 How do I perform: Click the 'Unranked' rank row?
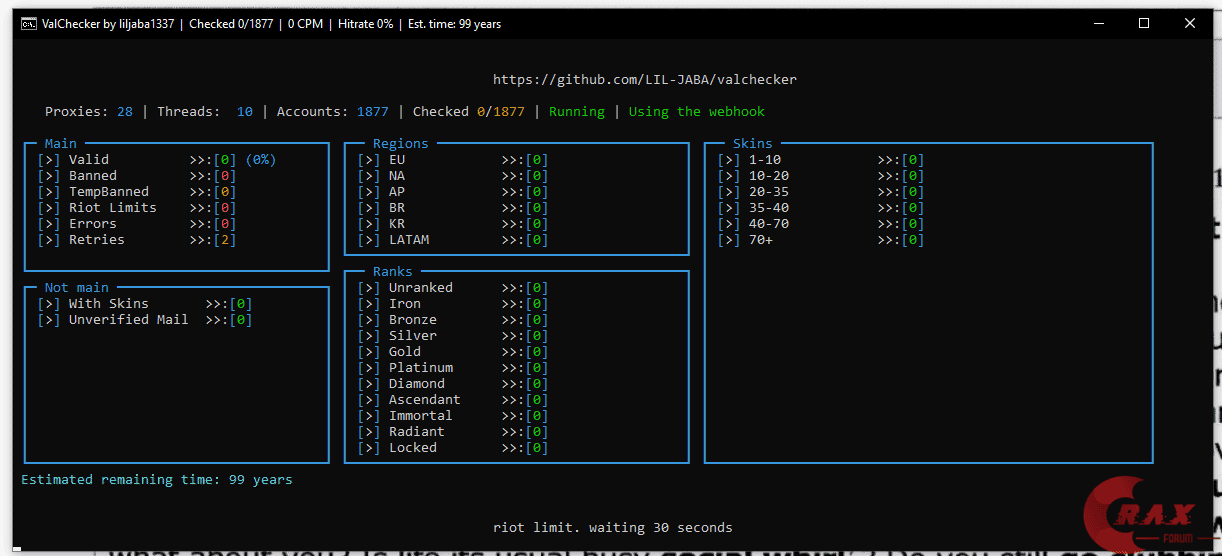coord(453,287)
